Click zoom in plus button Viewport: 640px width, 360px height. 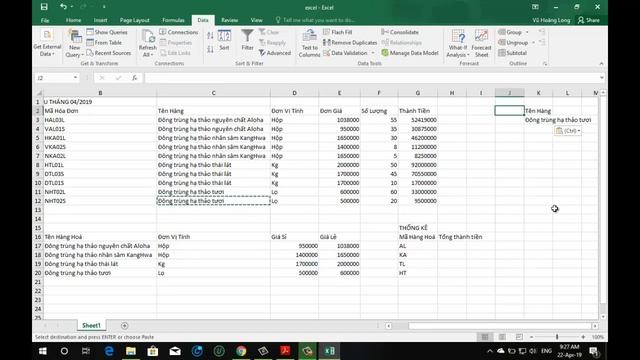click(x=583, y=337)
